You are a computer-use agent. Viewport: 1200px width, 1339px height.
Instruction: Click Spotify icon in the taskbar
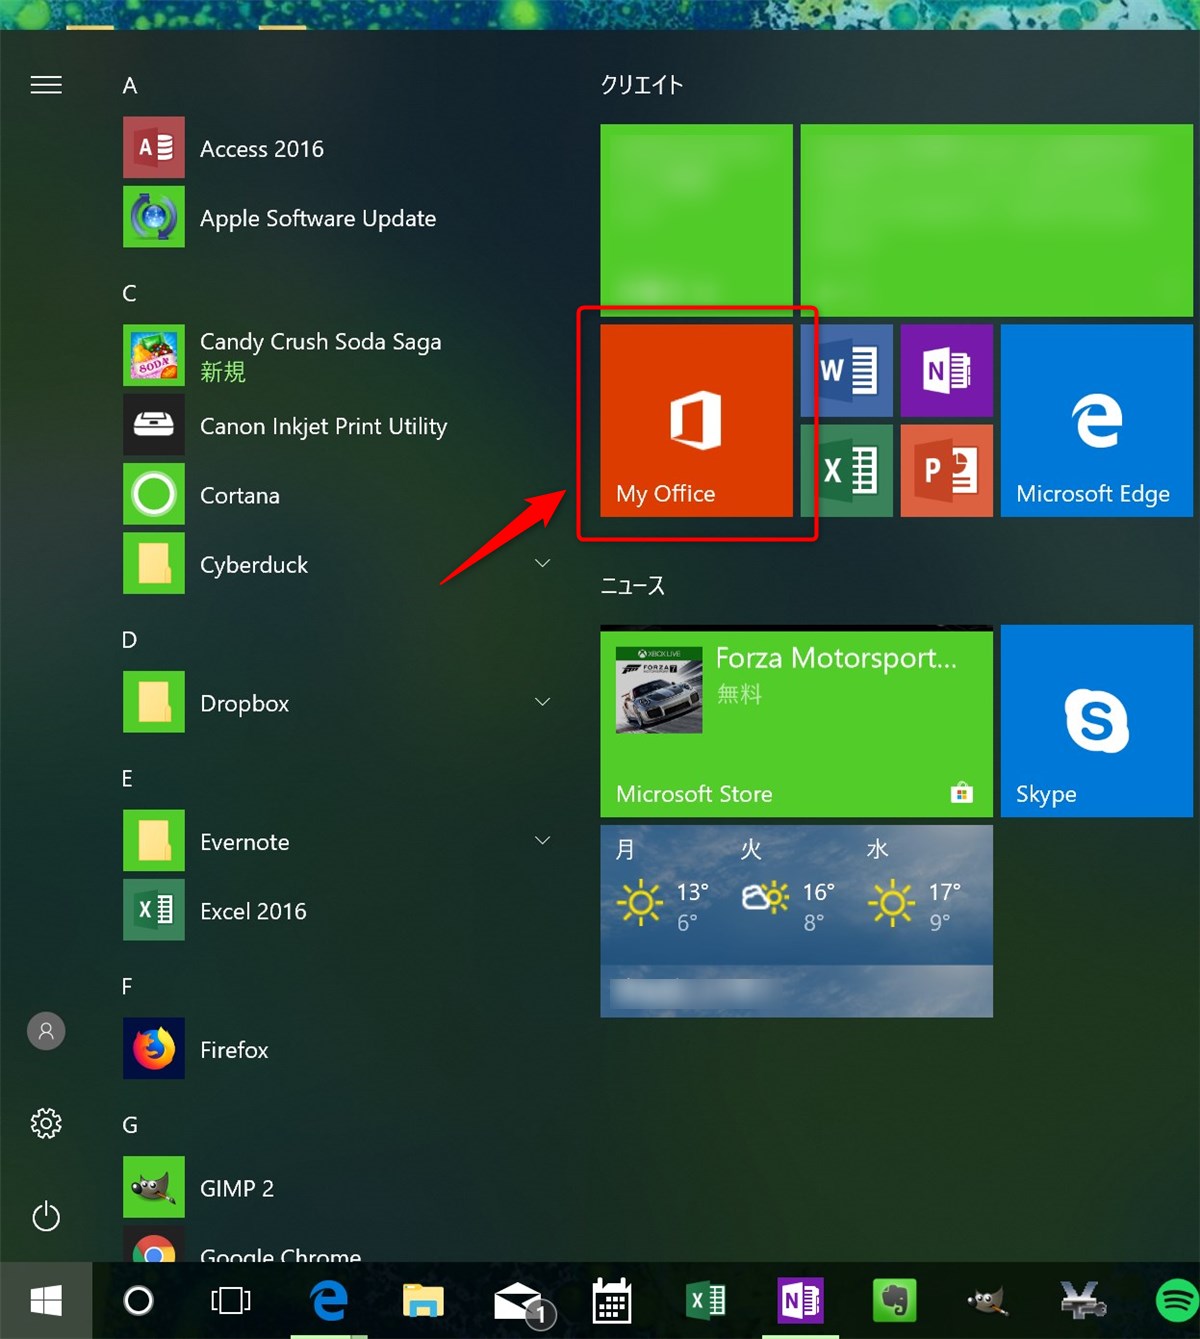tap(1176, 1300)
